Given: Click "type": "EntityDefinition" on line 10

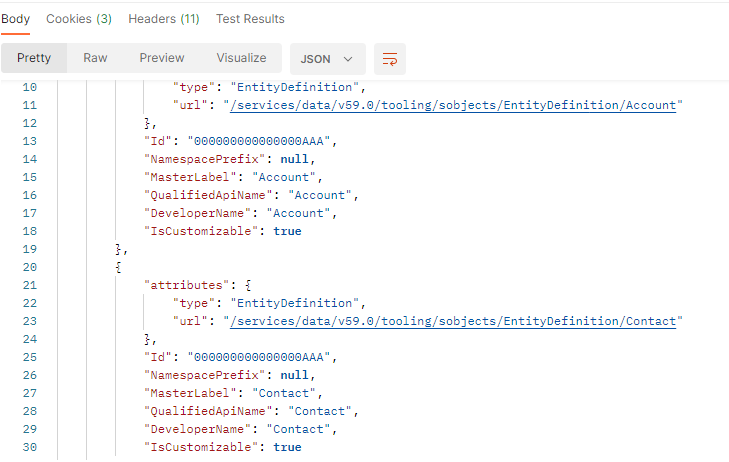Looking at the screenshot, I should pyautogui.click(x=269, y=87).
